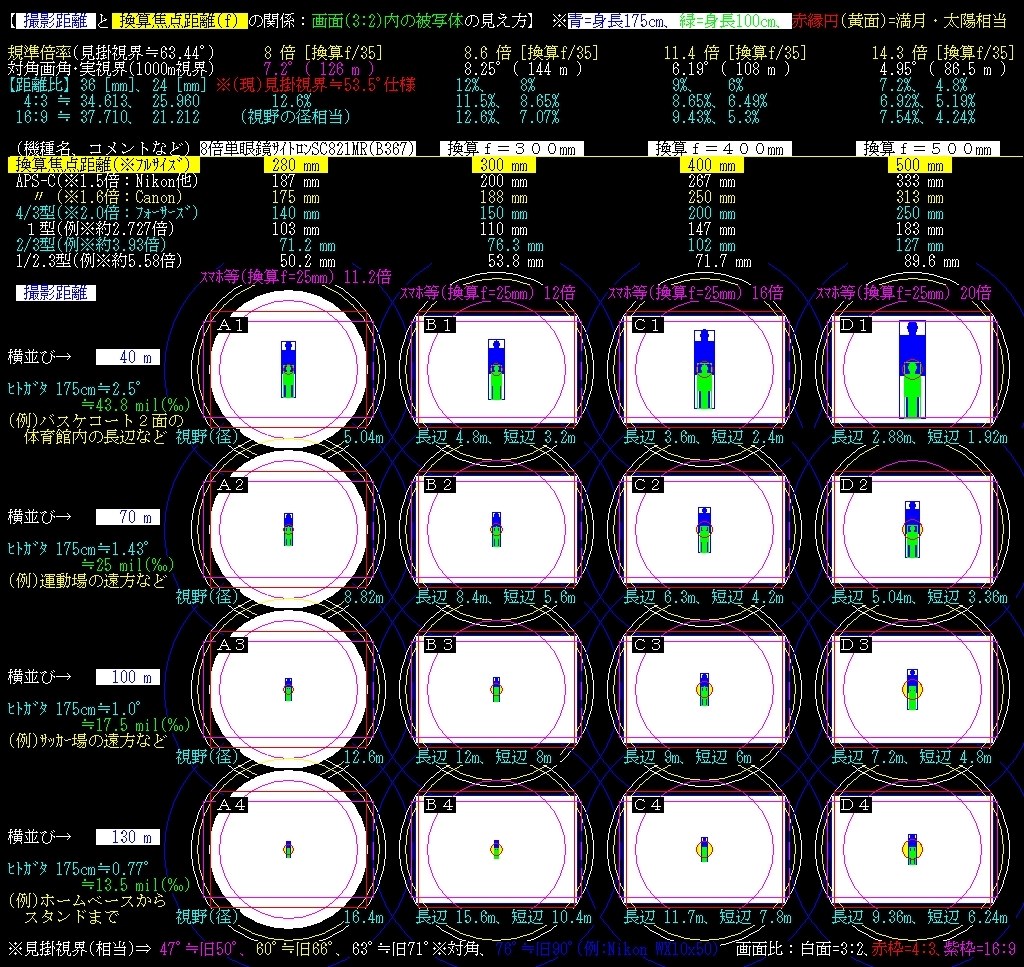Click the 1/2.3型(例※約5.58倍) row label
The width and height of the screenshot is (1024, 967).
(99, 261)
